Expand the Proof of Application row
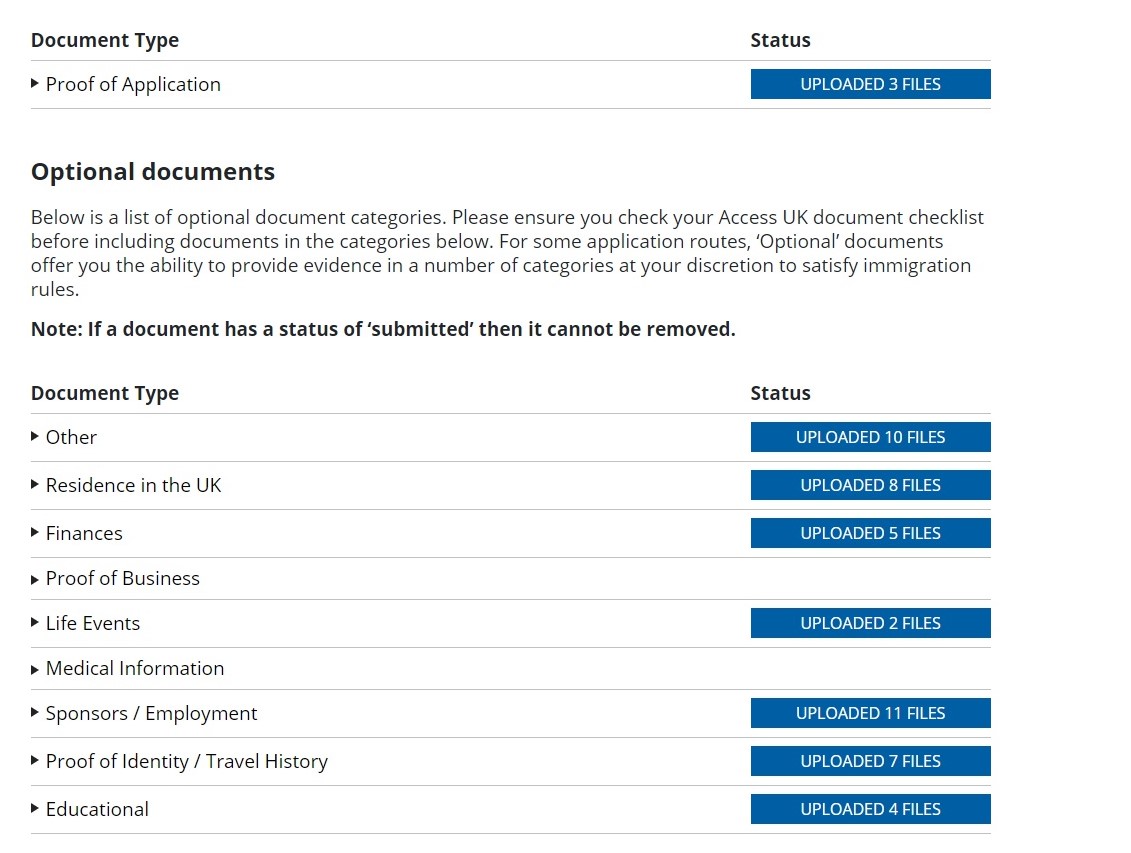The height and width of the screenshot is (853, 1131). tap(133, 84)
